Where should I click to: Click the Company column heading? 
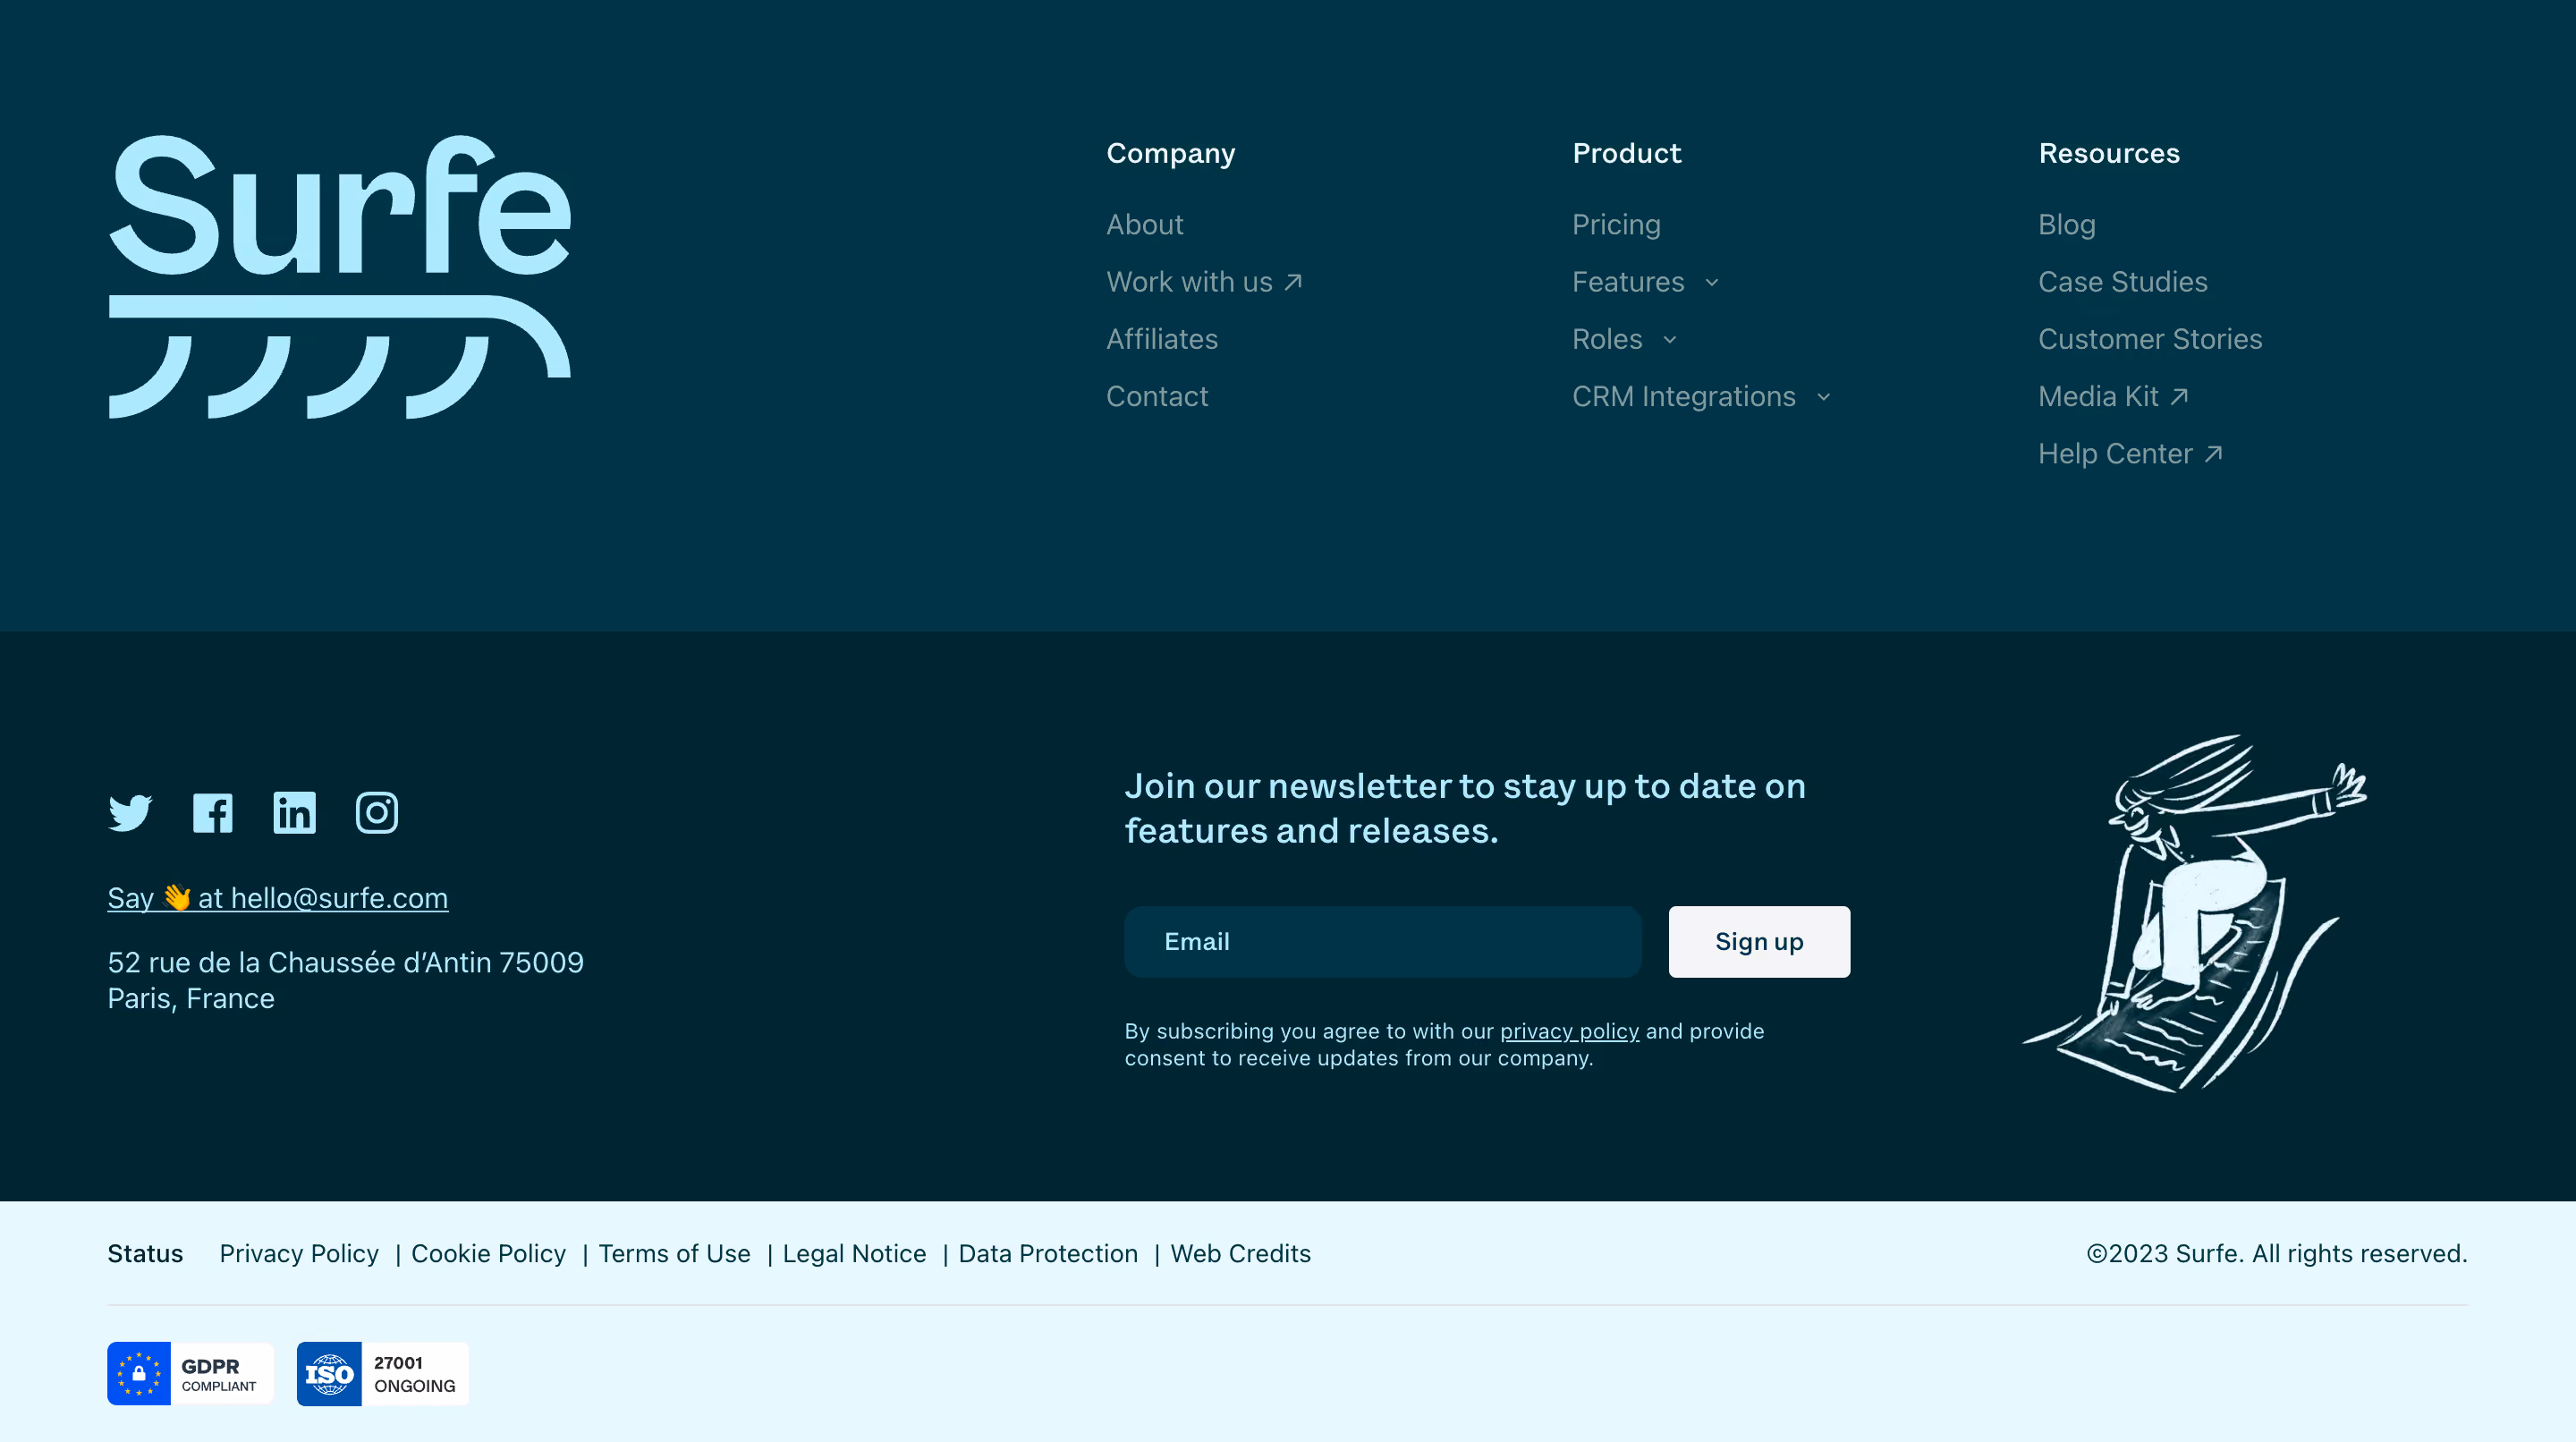pos(1171,153)
